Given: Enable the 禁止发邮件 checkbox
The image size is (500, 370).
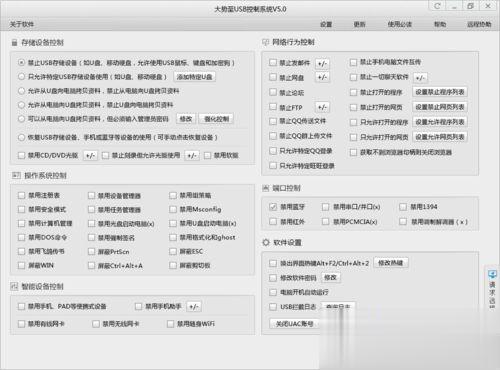Looking at the screenshot, I should coord(273,63).
